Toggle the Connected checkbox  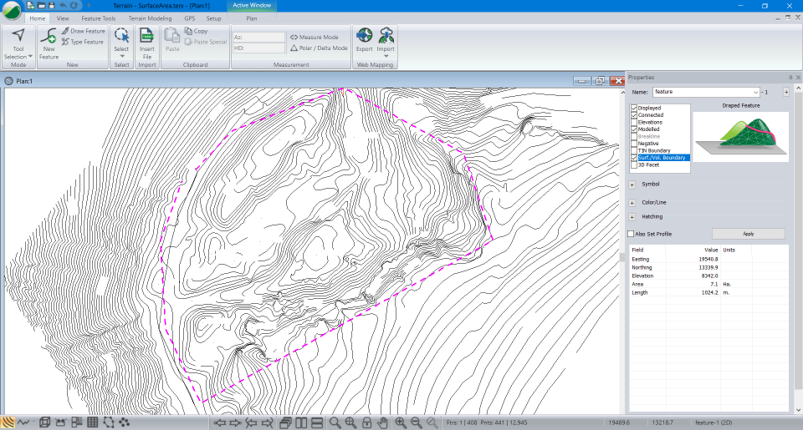coord(634,115)
